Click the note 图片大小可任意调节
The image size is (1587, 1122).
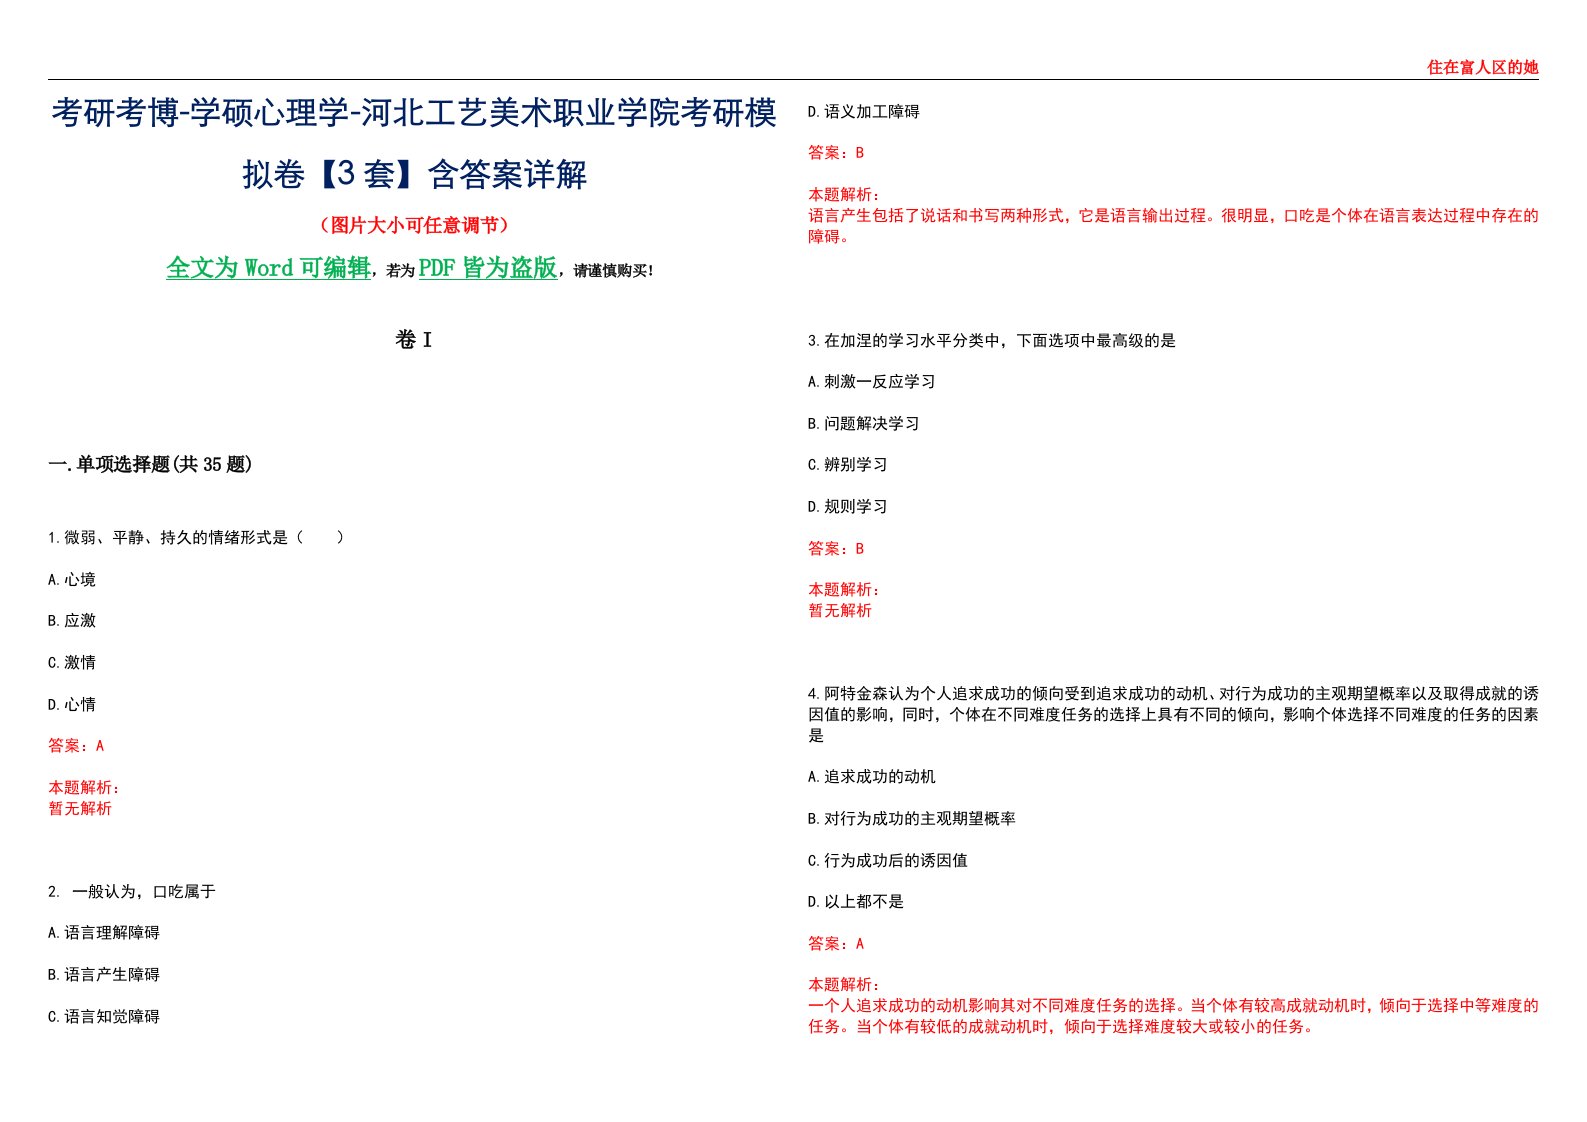tap(414, 225)
